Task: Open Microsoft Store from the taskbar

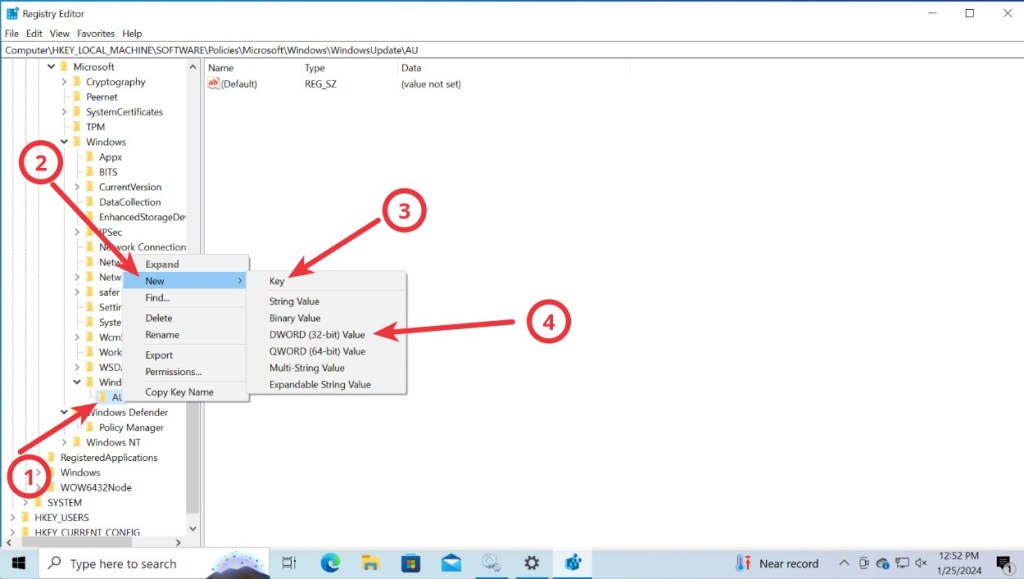Action: [411, 563]
